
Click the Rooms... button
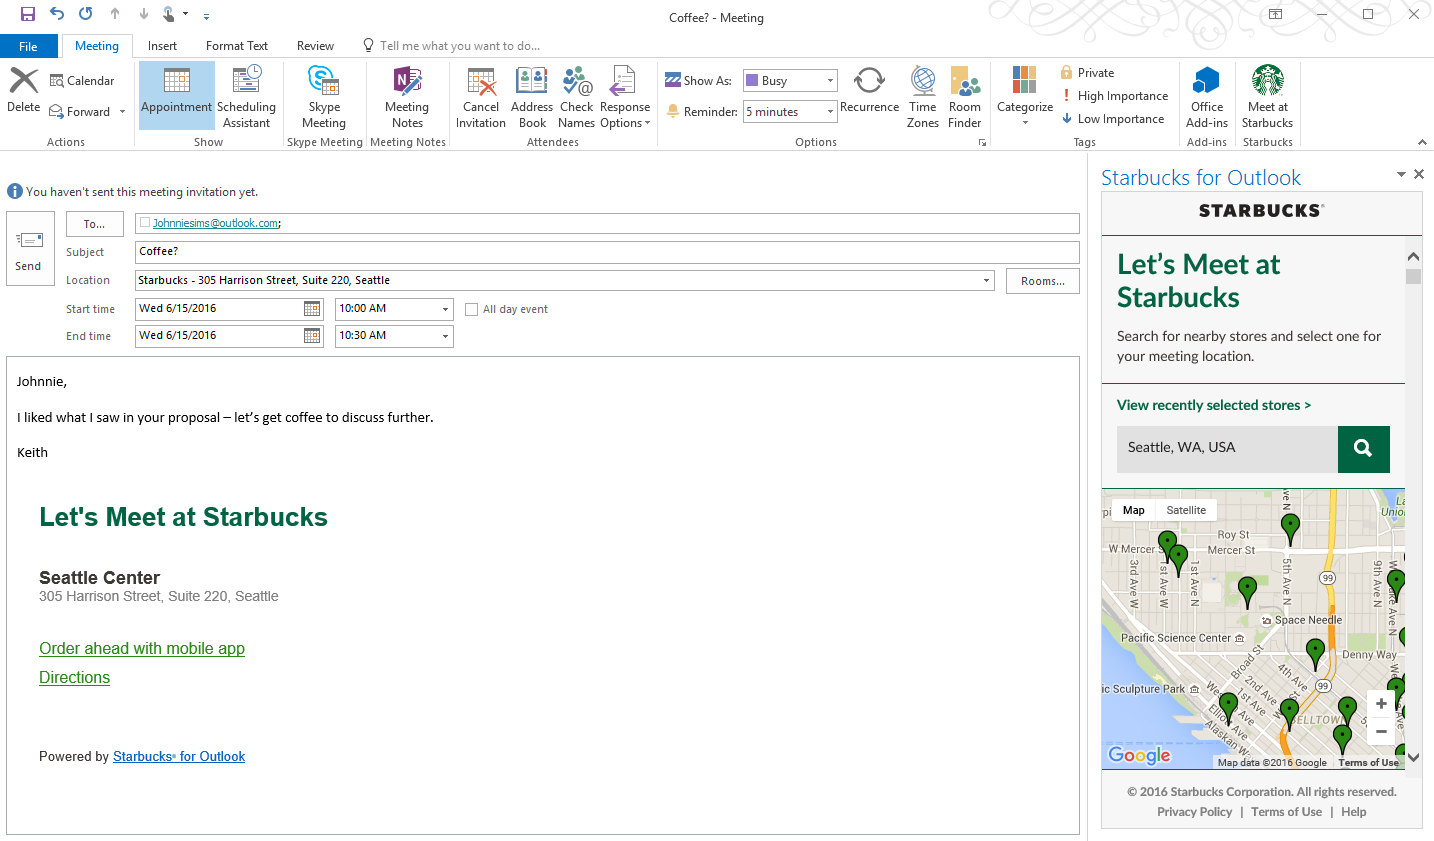[1043, 281]
